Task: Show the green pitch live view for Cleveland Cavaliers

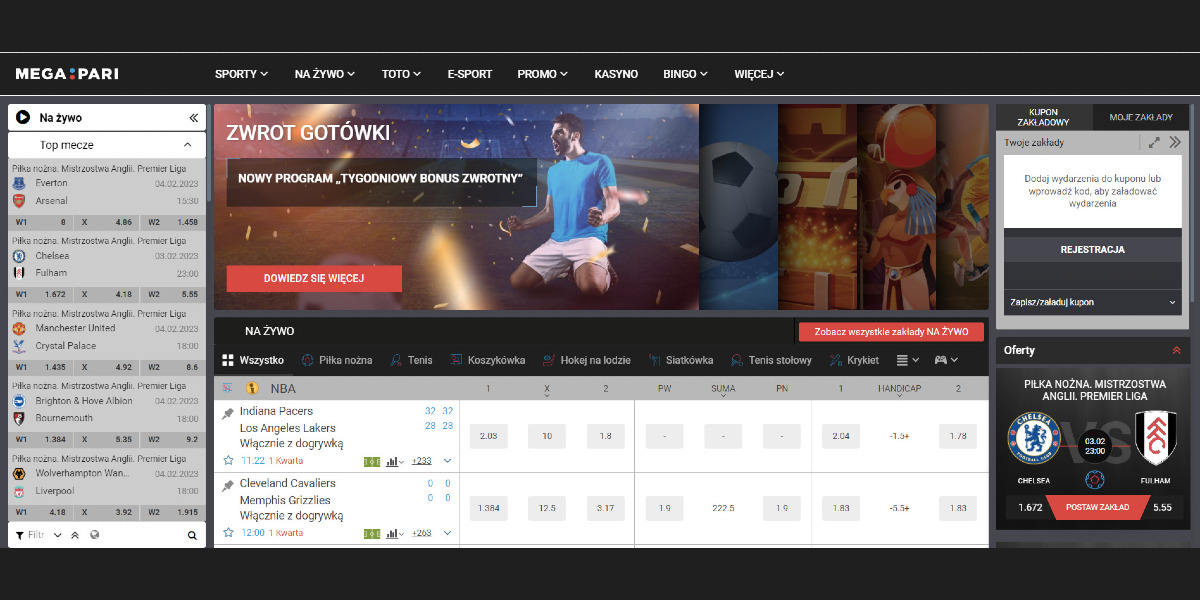Action: pyautogui.click(x=372, y=533)
